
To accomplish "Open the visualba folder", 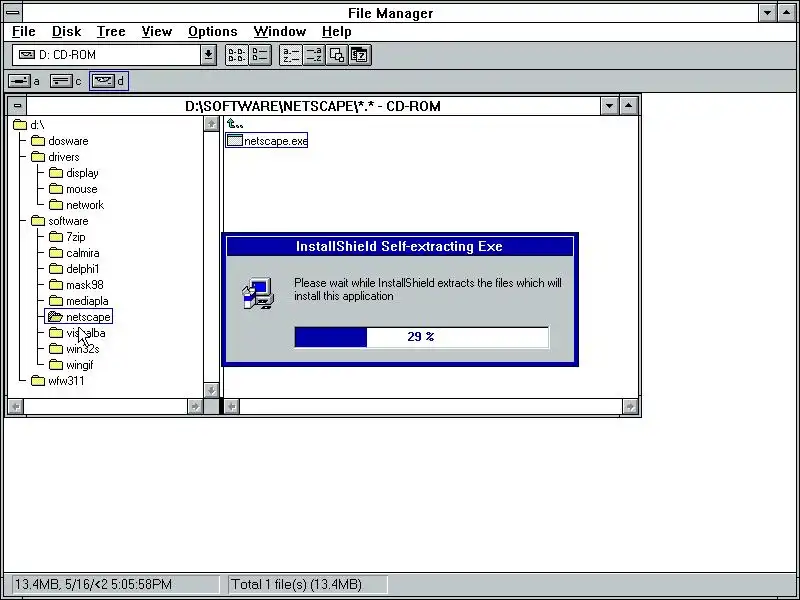I will point(77,333).
